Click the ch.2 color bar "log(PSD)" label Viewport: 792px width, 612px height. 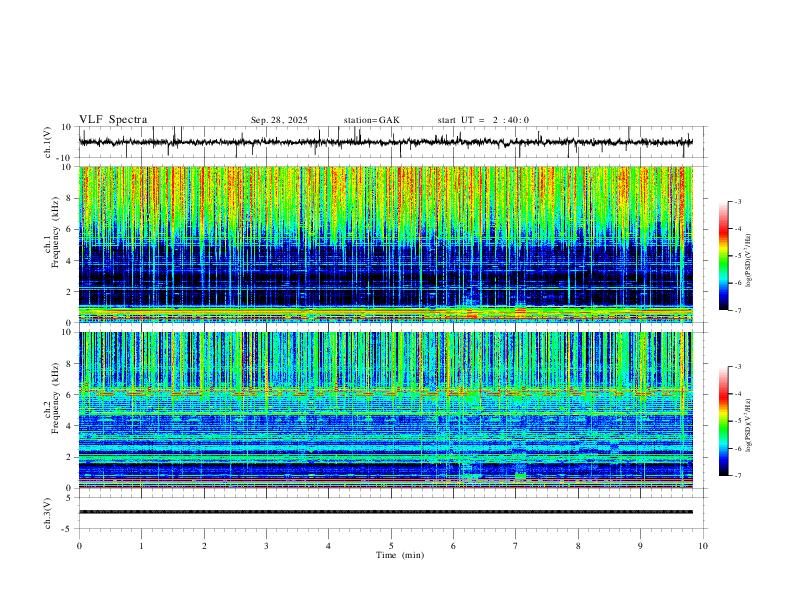pyautogui.click(x=749, y=425)
